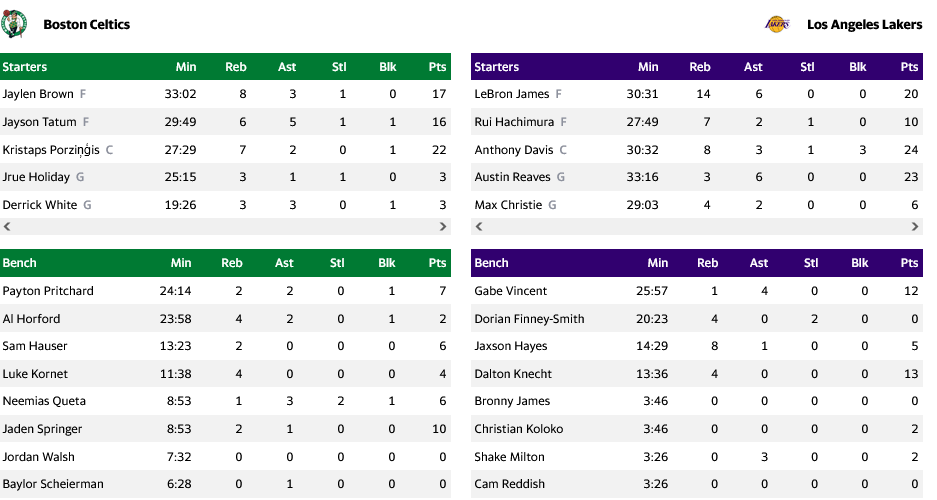Select Anthony Davis in Lakers starters
This screenshot has height=500, width=937.
514,150
